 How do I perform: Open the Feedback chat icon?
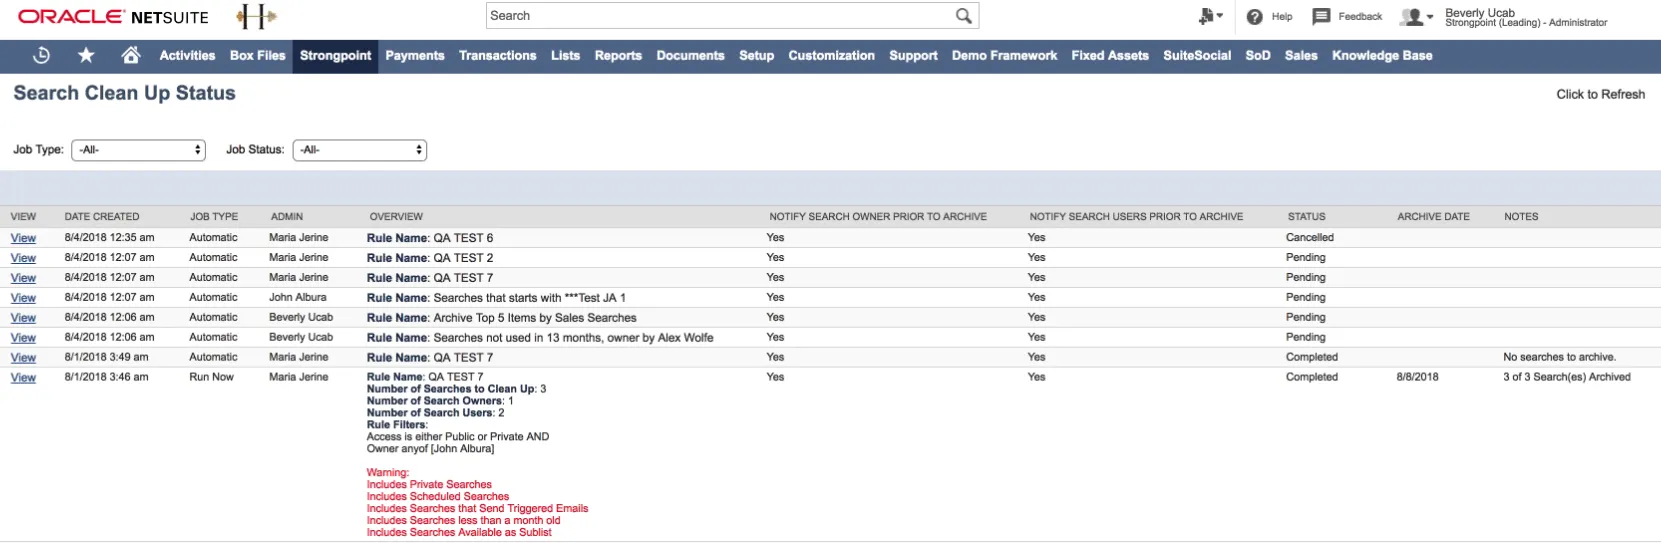pos(1321,17)
